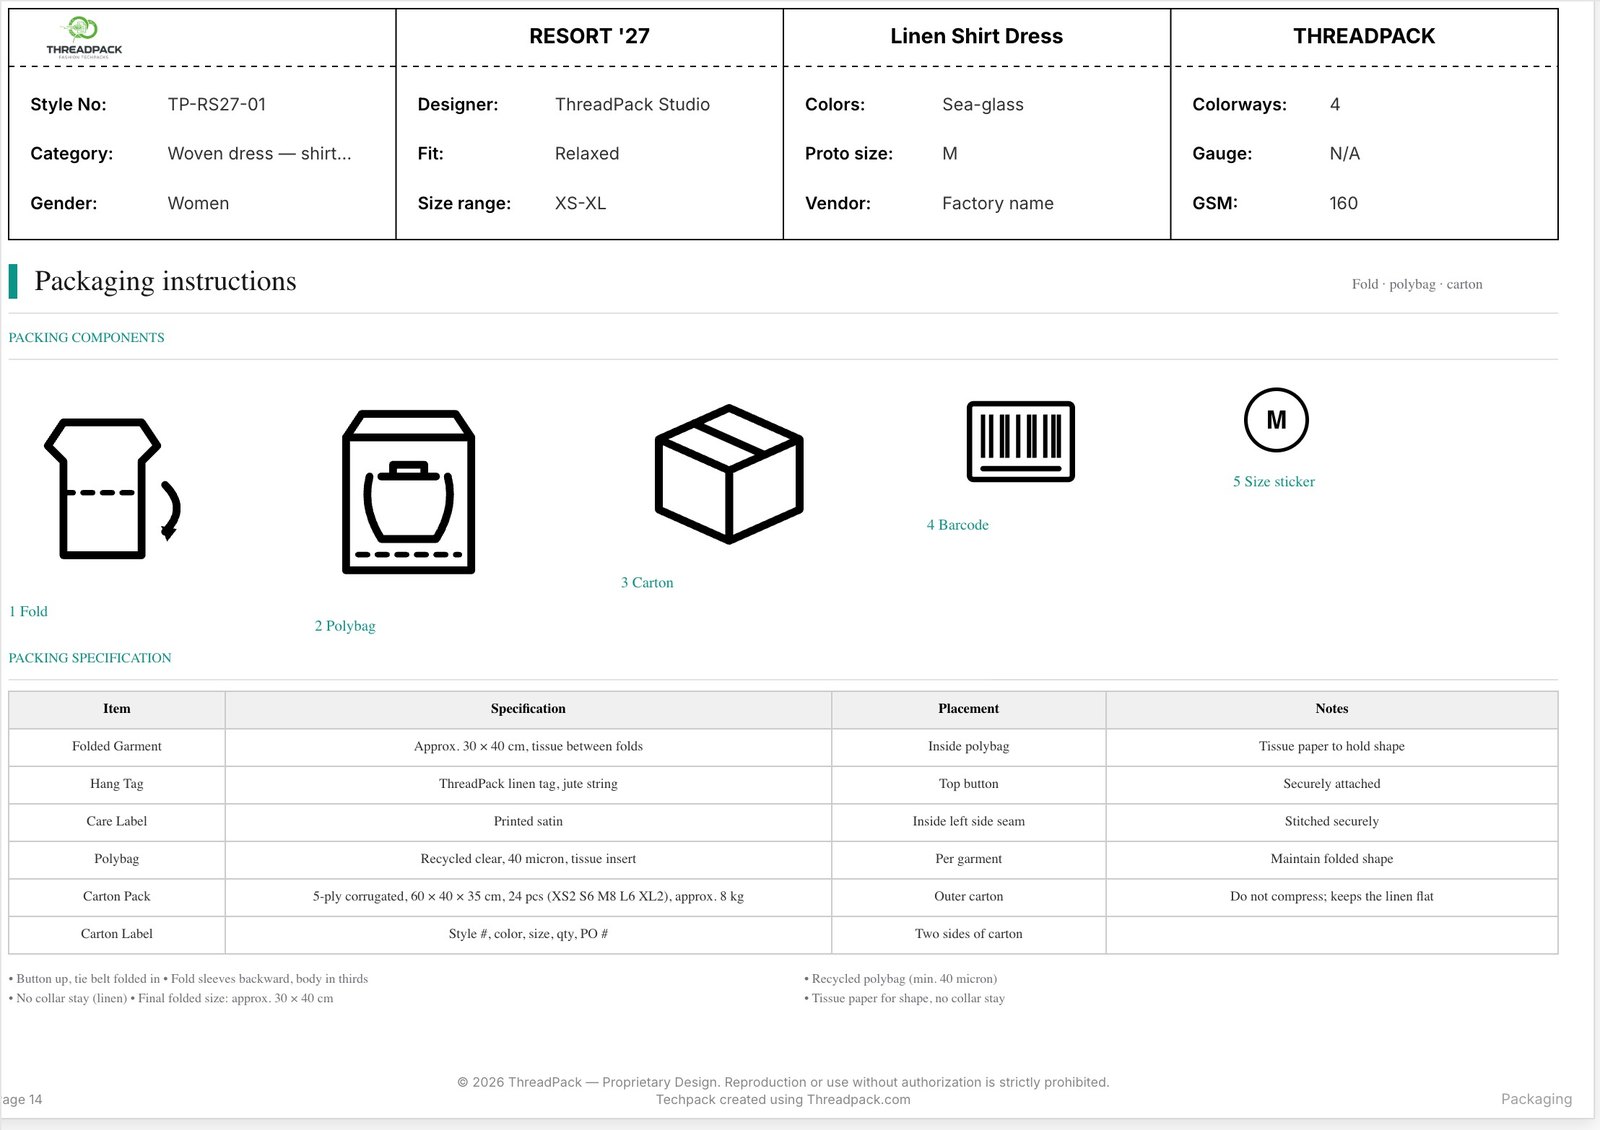Click the barcode icon

click(1020, 441)
